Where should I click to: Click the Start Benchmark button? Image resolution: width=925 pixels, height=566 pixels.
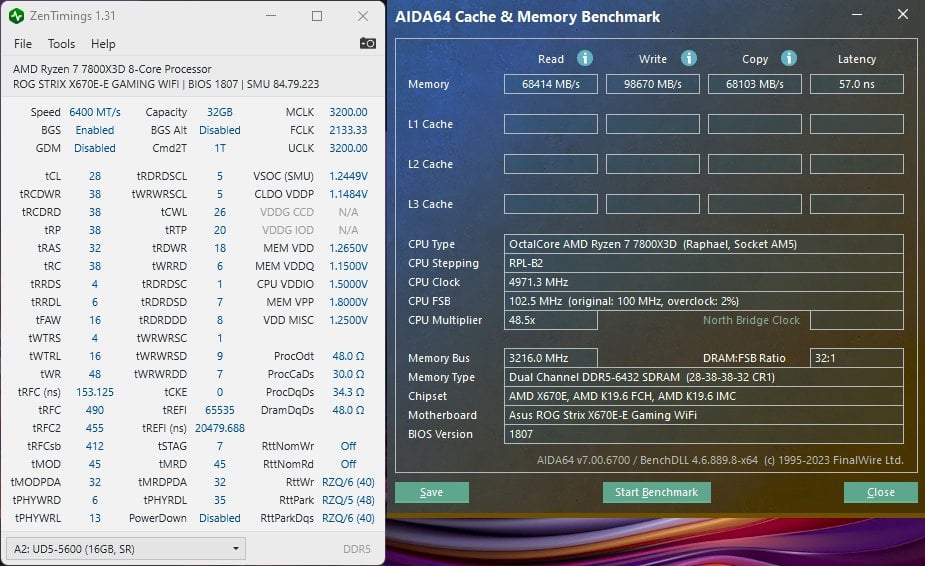point(657,492)
